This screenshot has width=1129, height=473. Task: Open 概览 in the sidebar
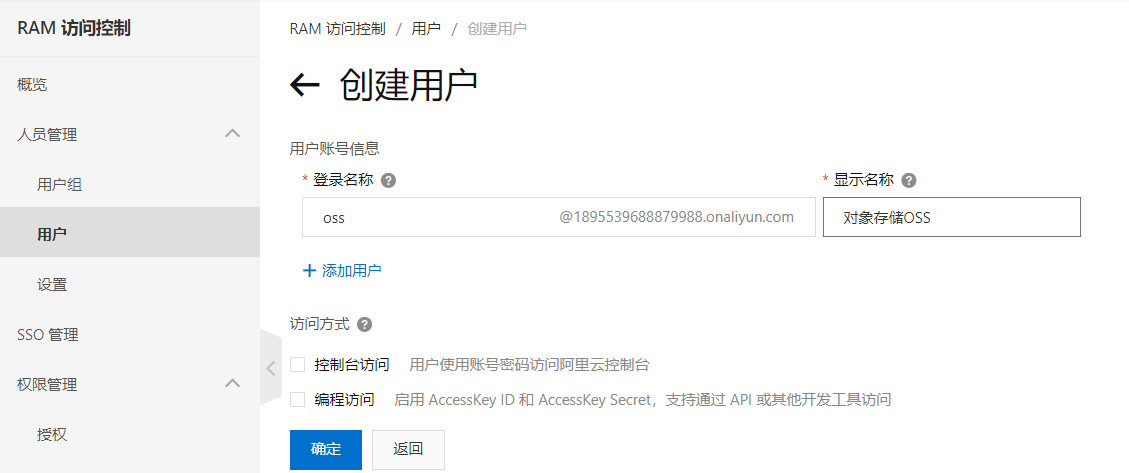(x=32, y=85)
